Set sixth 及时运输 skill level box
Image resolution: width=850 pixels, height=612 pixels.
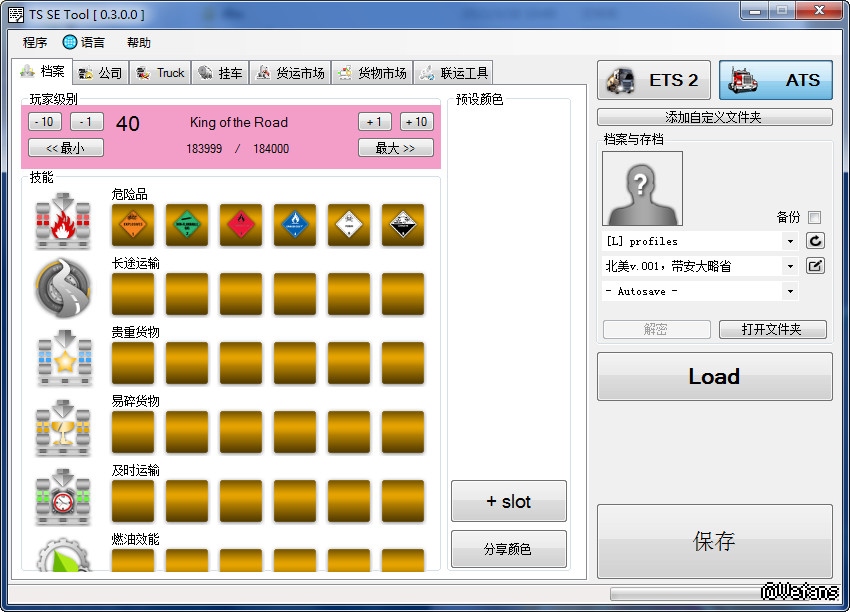tap(403, 501)
